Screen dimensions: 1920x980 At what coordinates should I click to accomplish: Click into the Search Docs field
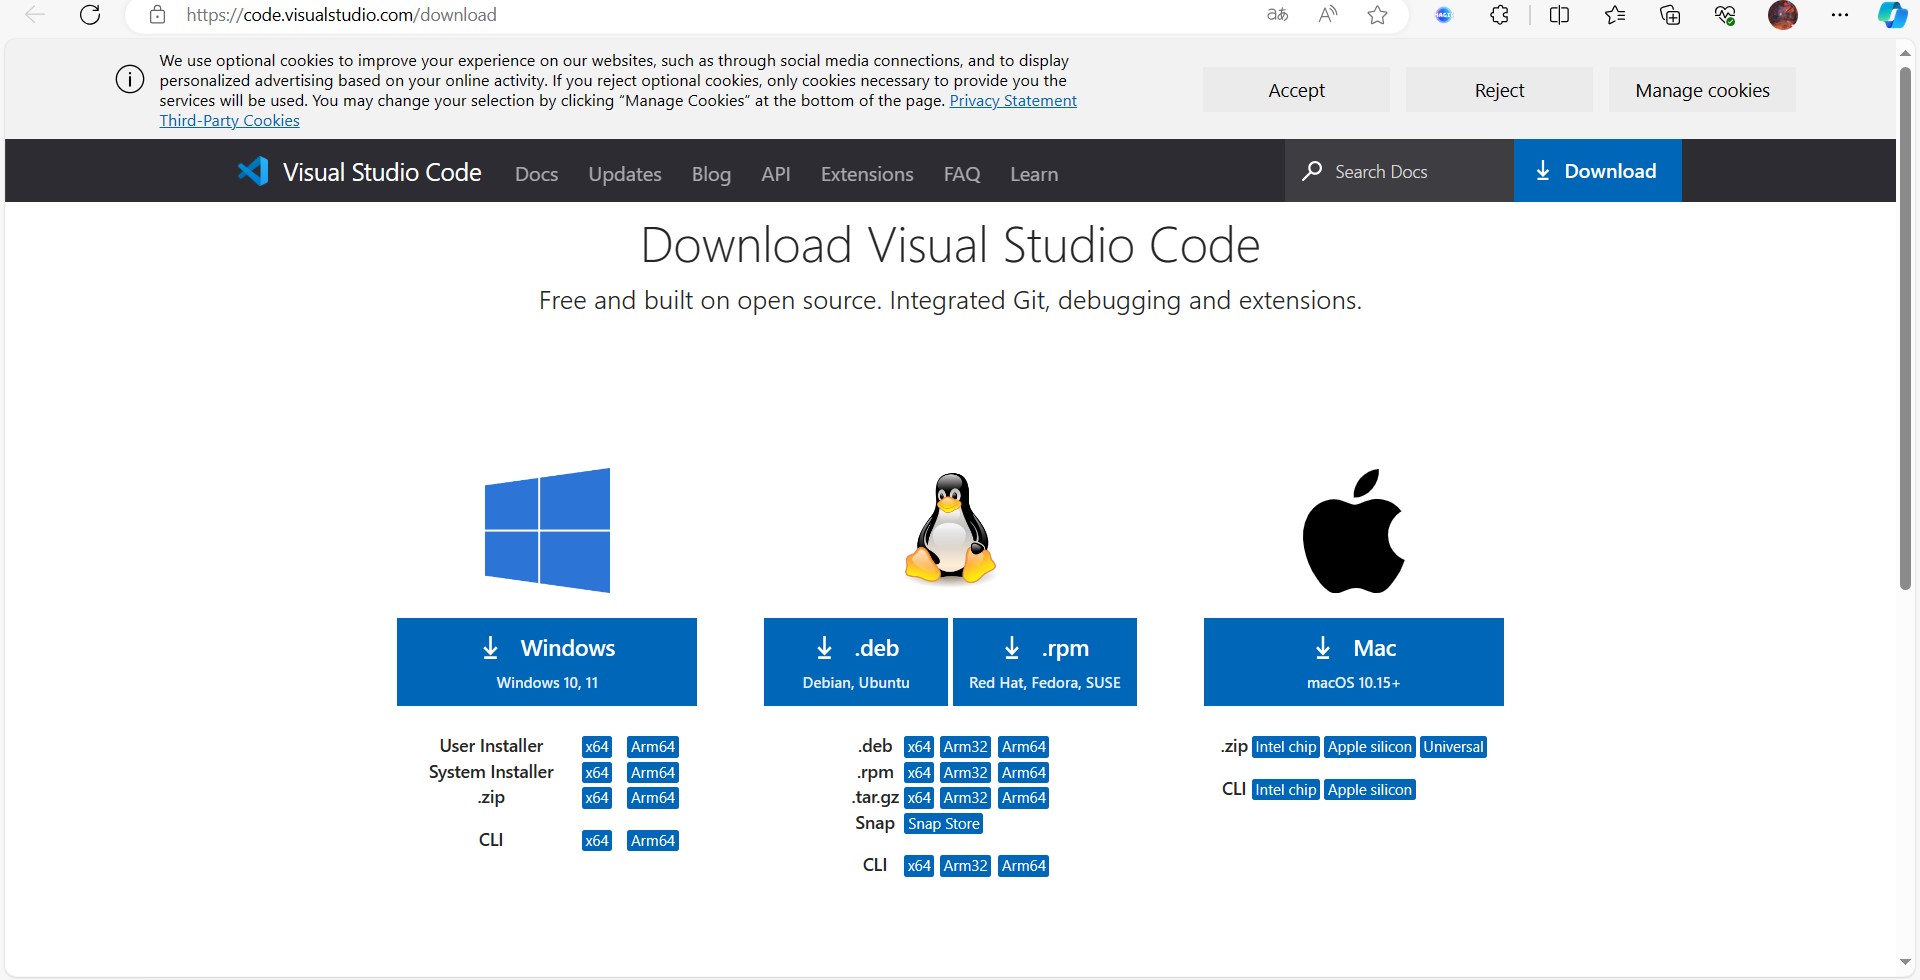[1399, 171]
